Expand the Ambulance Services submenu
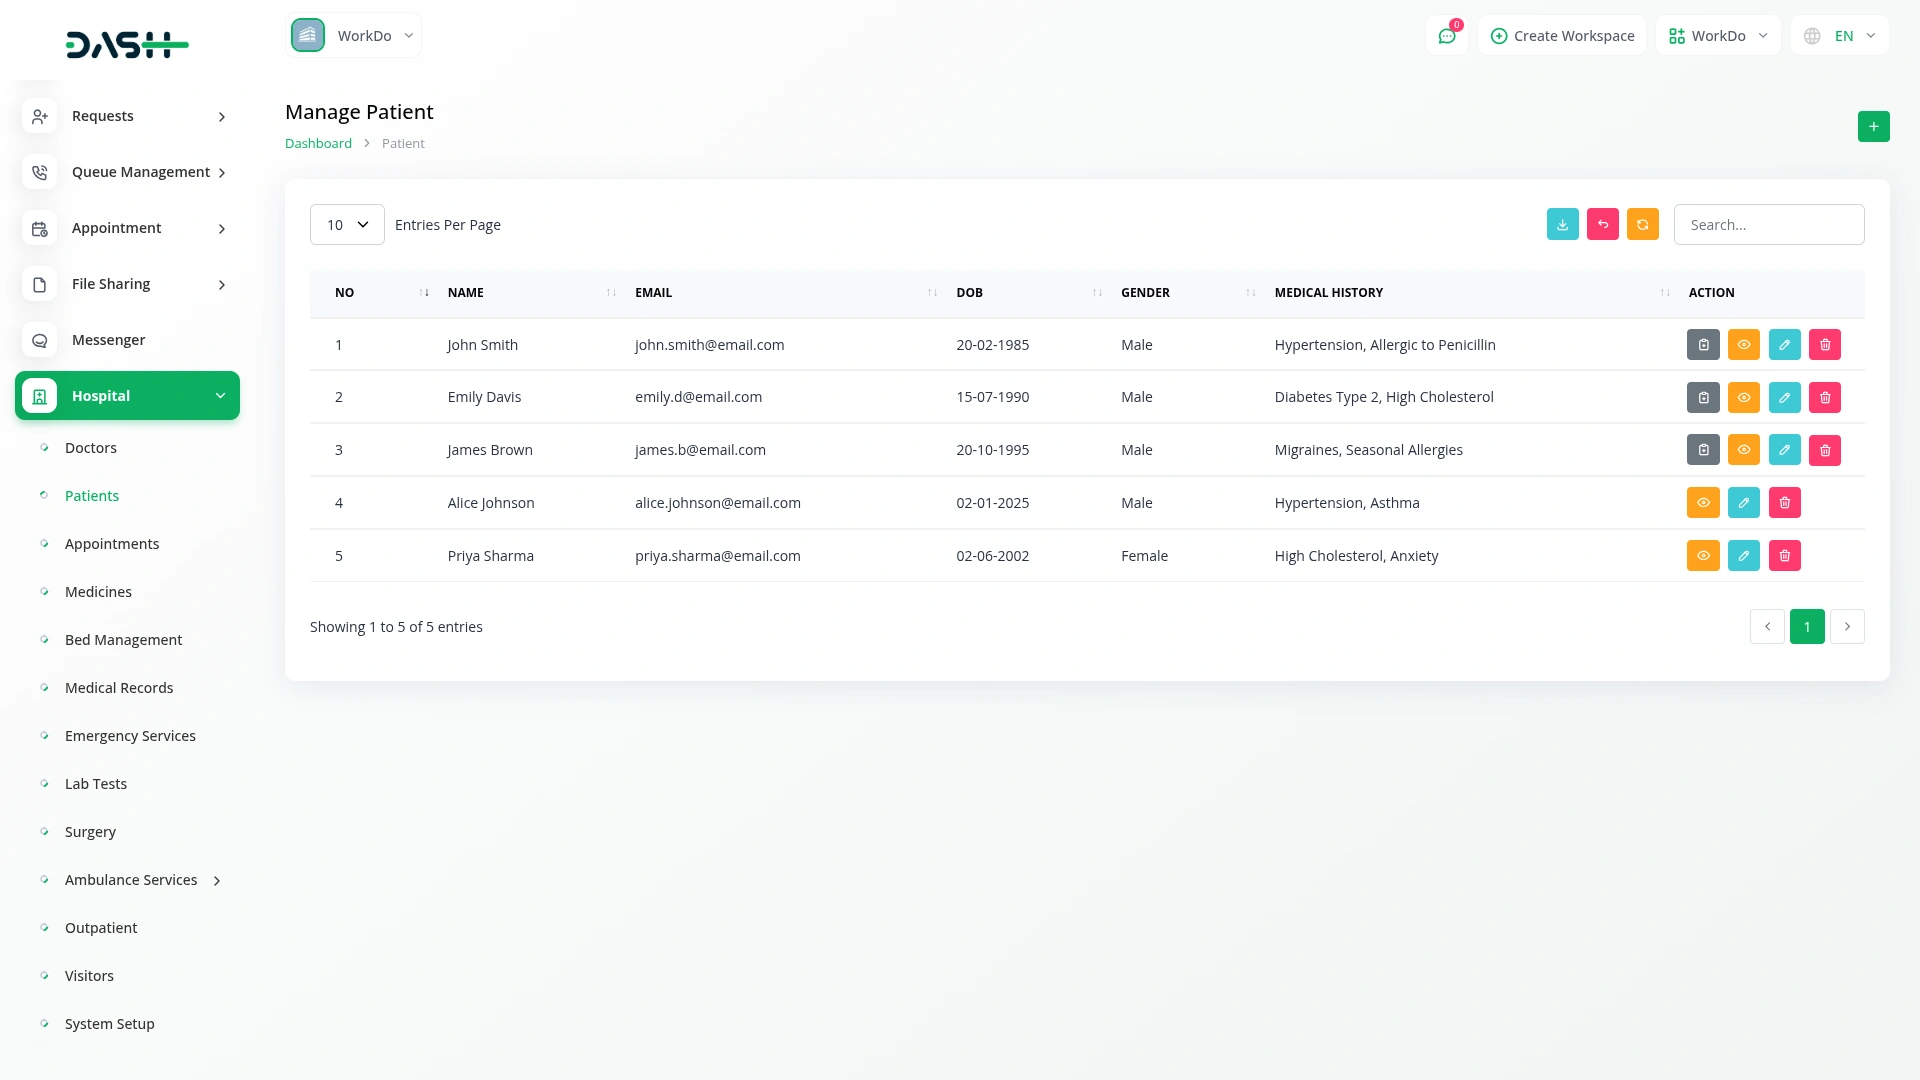This screenshot has width=1920, height=1080. click(x=131, y=880)
